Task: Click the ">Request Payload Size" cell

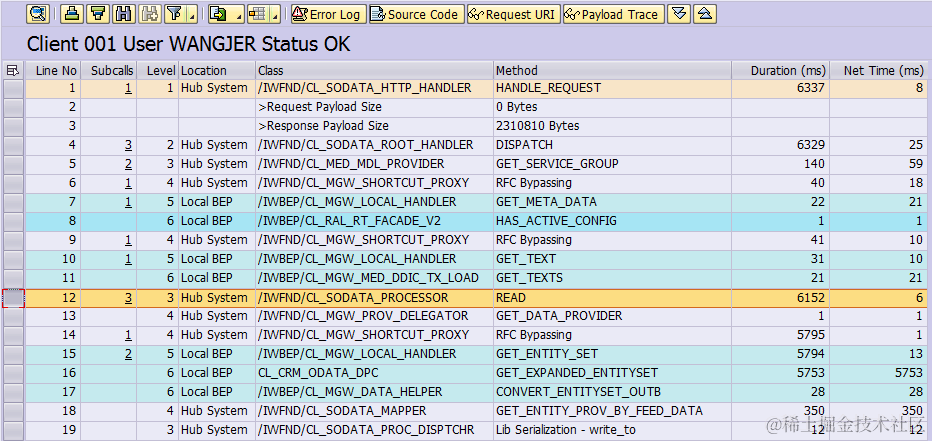Action: (x=374, y=108)
